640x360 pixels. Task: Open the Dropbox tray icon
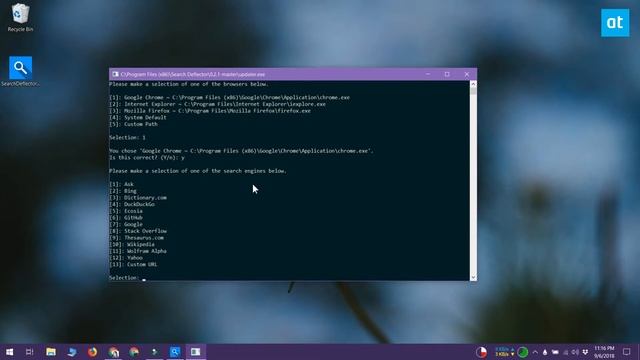585,352
